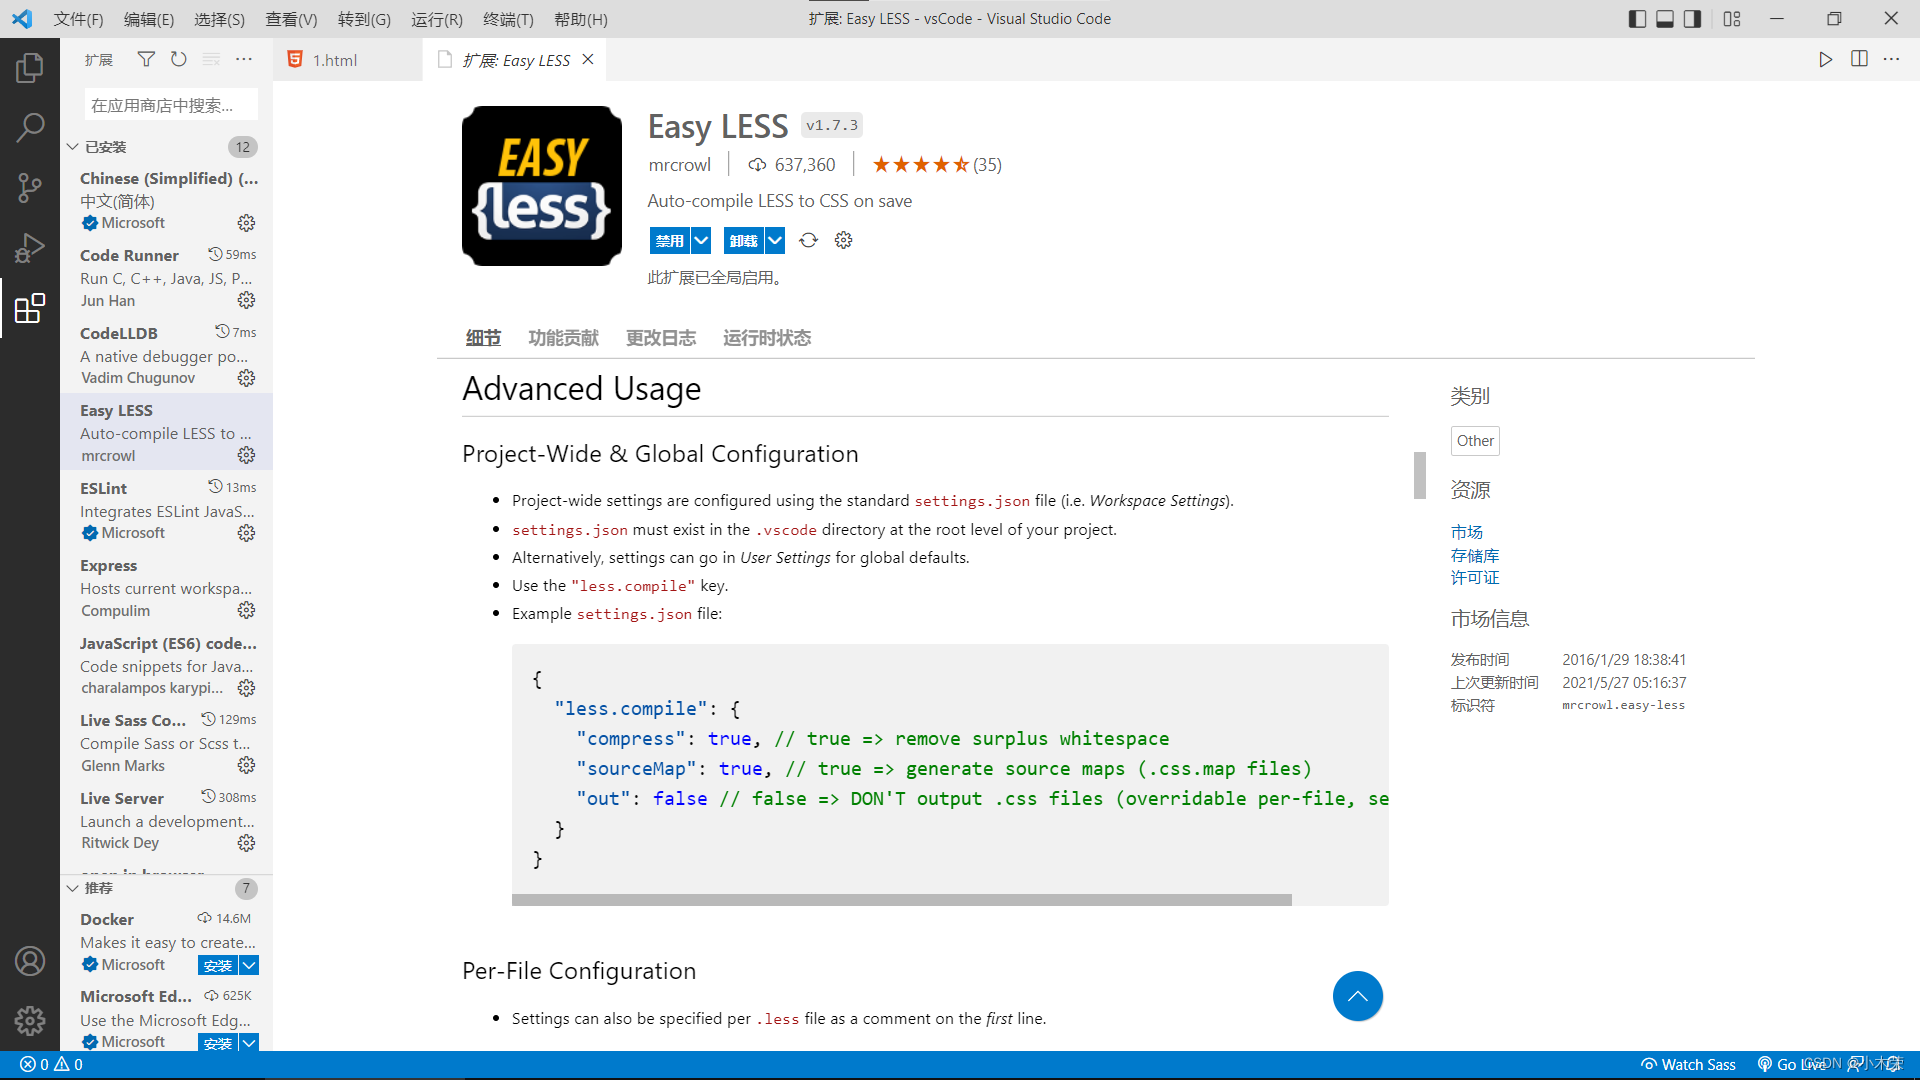Click the disable extension button

point(670,240)
